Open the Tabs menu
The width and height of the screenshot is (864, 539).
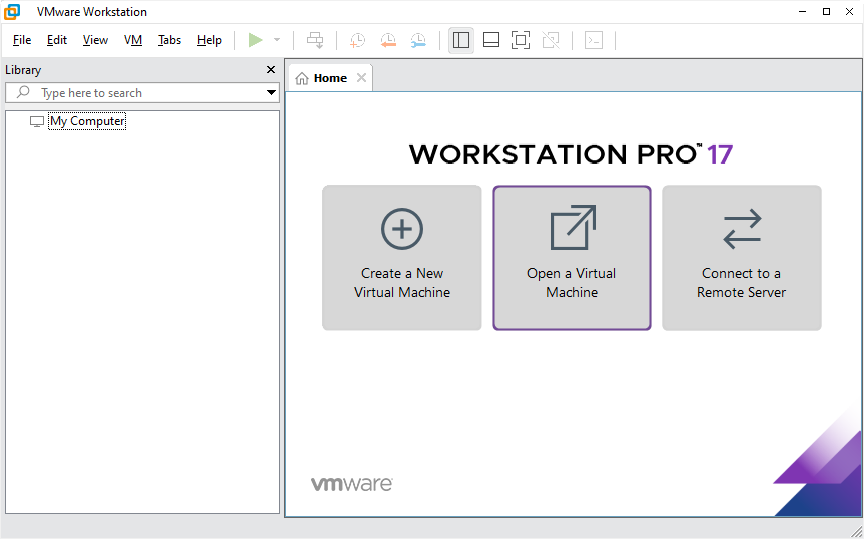(x=169, y=40)
